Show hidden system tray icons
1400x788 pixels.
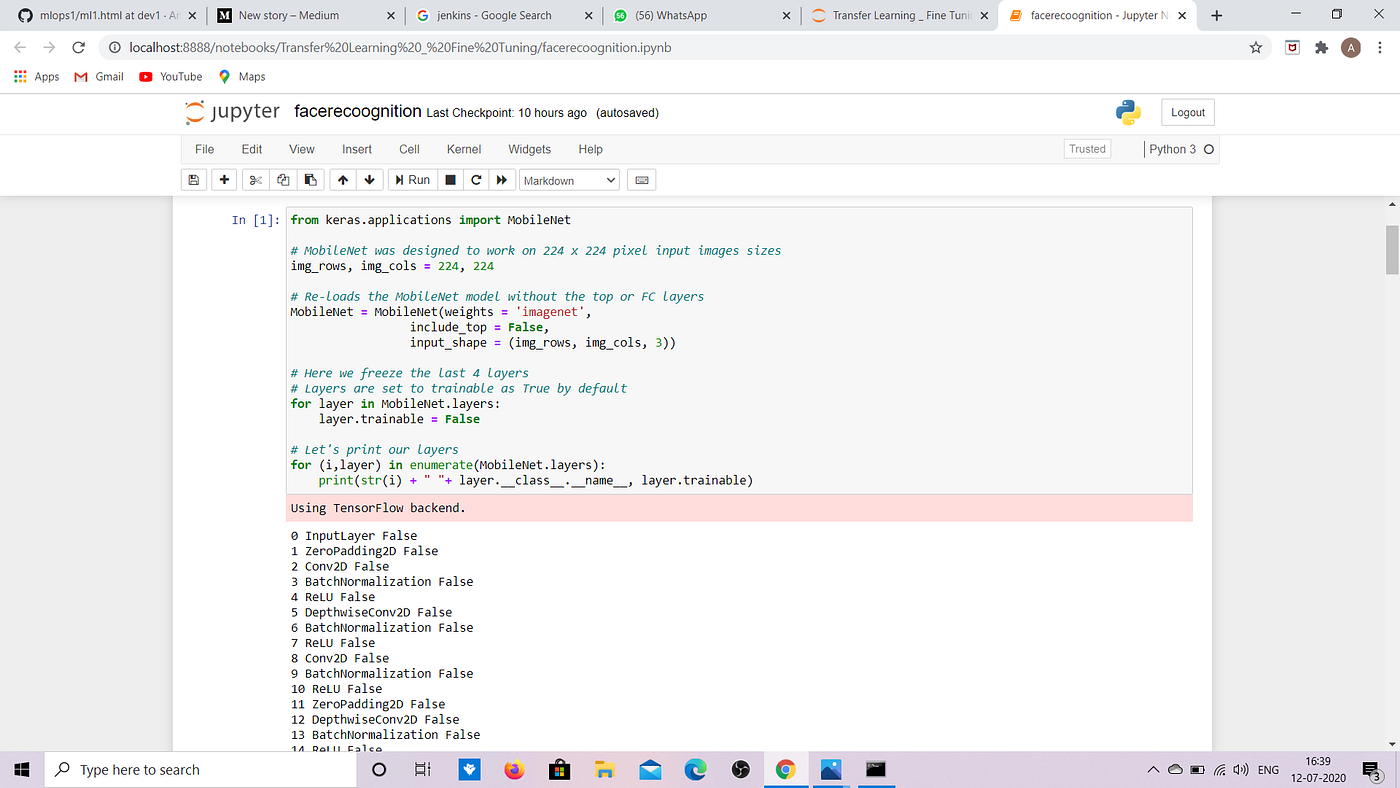(x=1153, y=769)
